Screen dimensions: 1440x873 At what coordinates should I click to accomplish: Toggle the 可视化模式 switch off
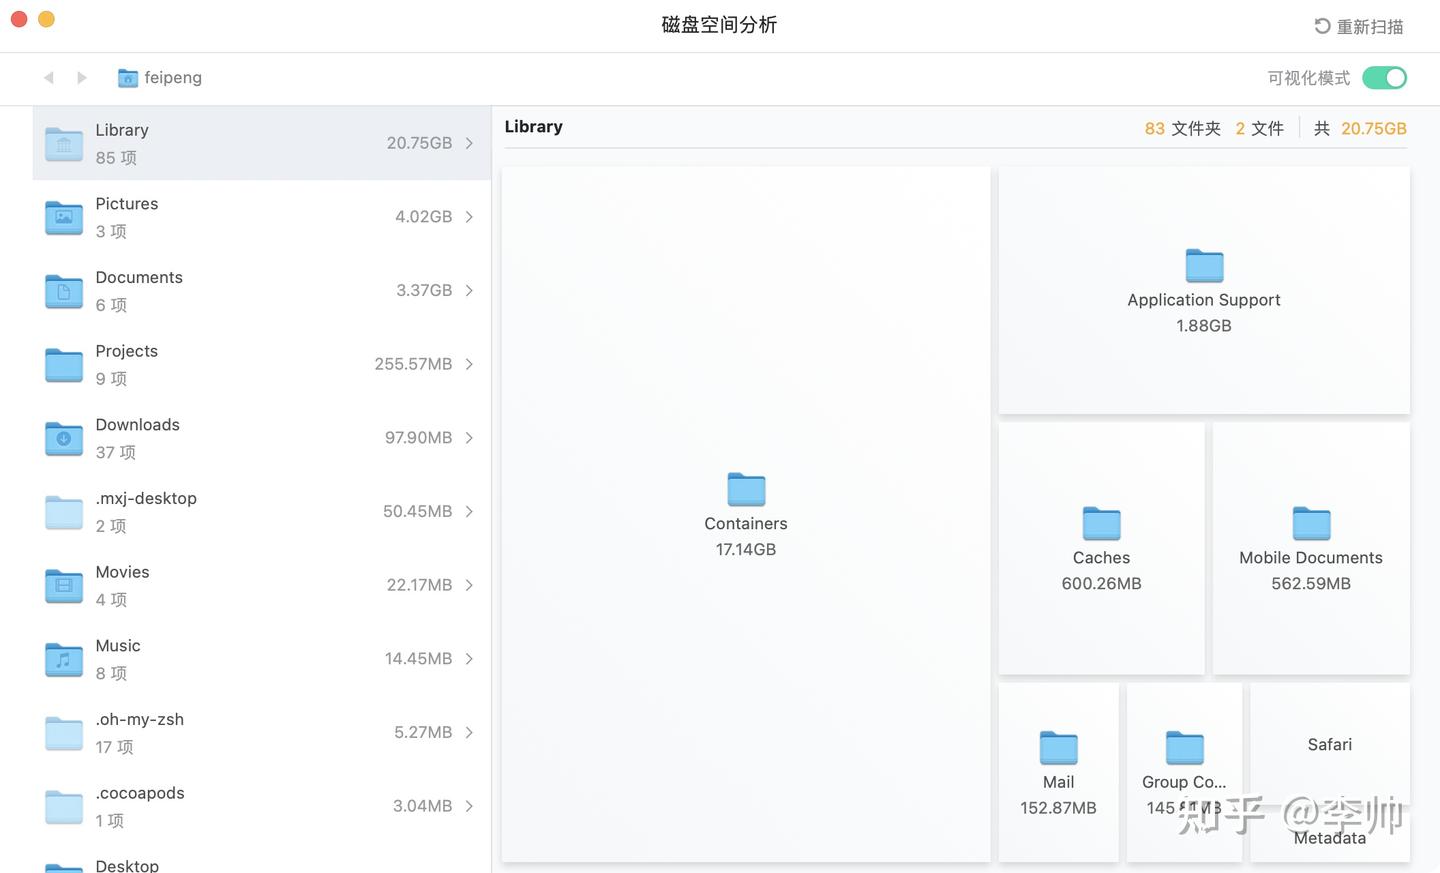tap(1384, 78)
